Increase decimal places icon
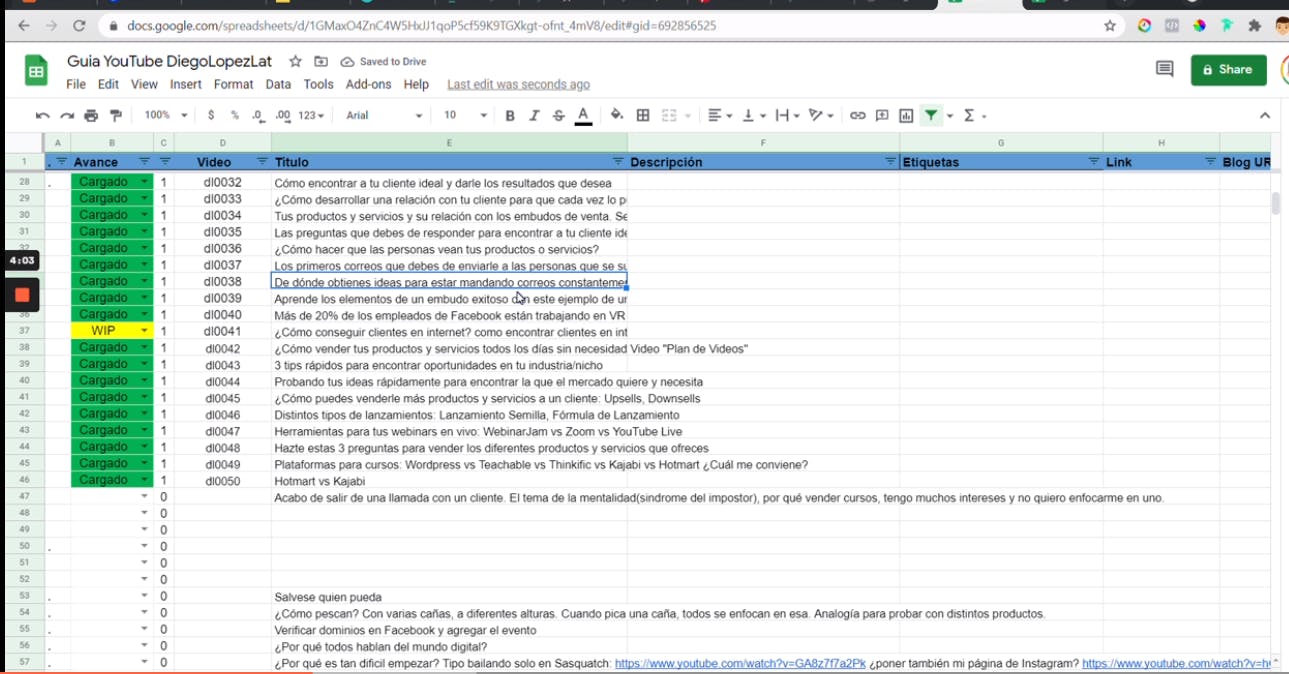This screenshot has height=674, width=1289. coord(283,116)
